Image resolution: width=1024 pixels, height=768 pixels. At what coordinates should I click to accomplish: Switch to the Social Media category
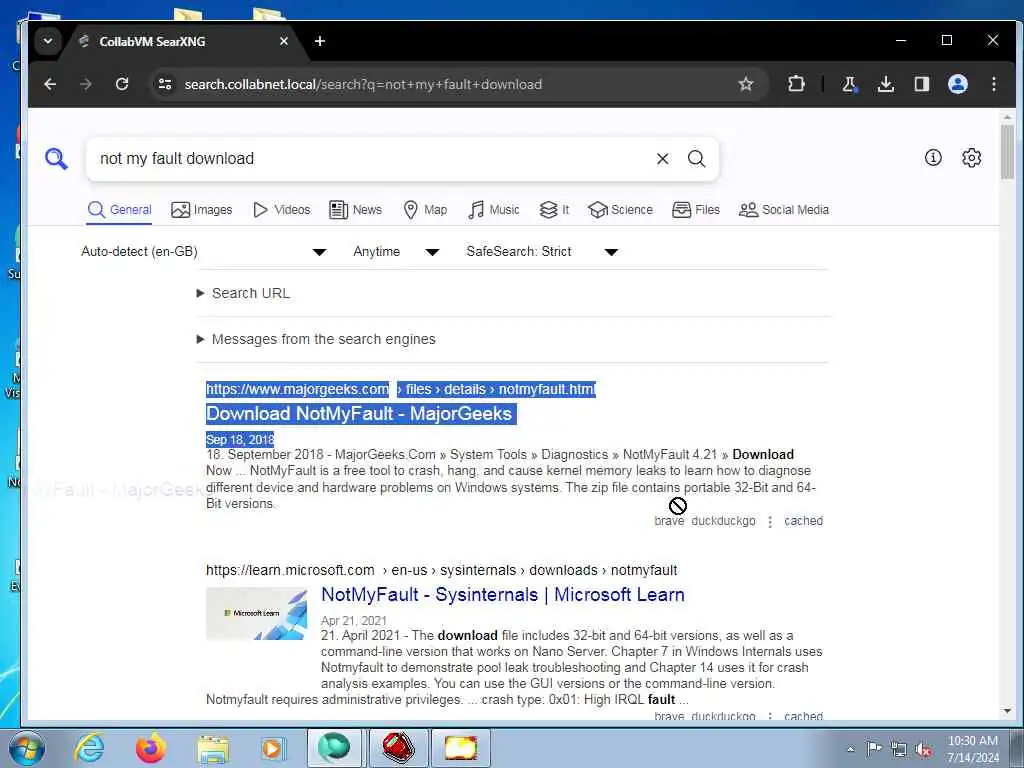tap(784, 210)
